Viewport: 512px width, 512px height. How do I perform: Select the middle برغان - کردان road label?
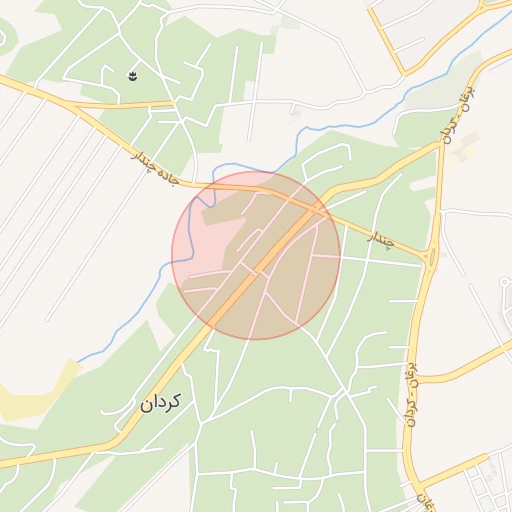[x=412, y=395]
